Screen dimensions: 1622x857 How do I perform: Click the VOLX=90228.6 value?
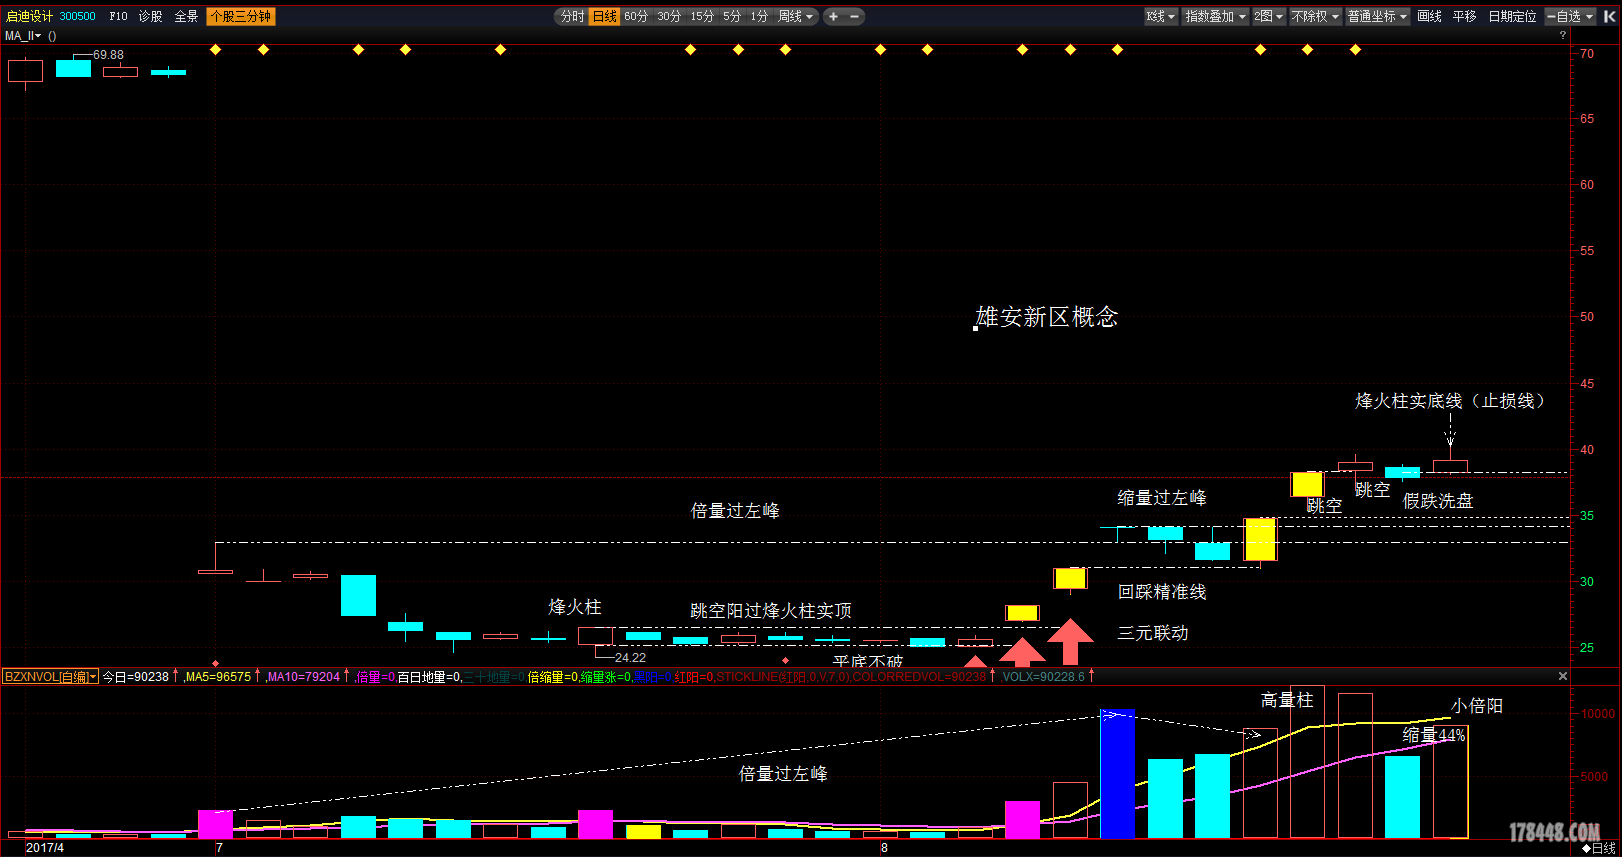pyautogui.click(x=1044, y=677)
